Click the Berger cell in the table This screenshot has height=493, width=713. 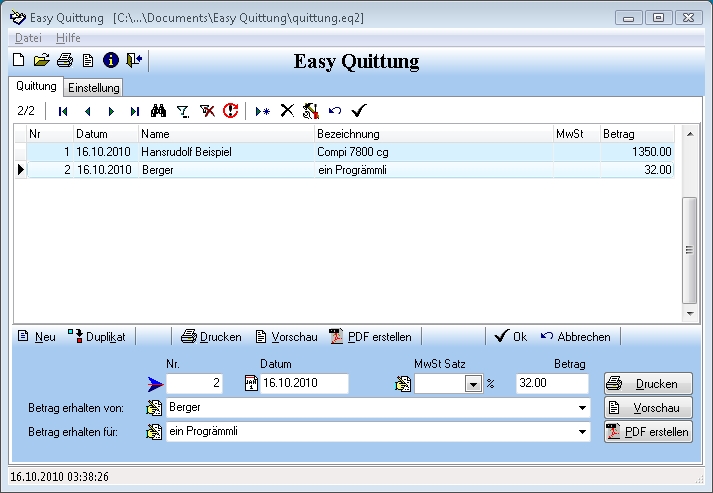point(226,170)
